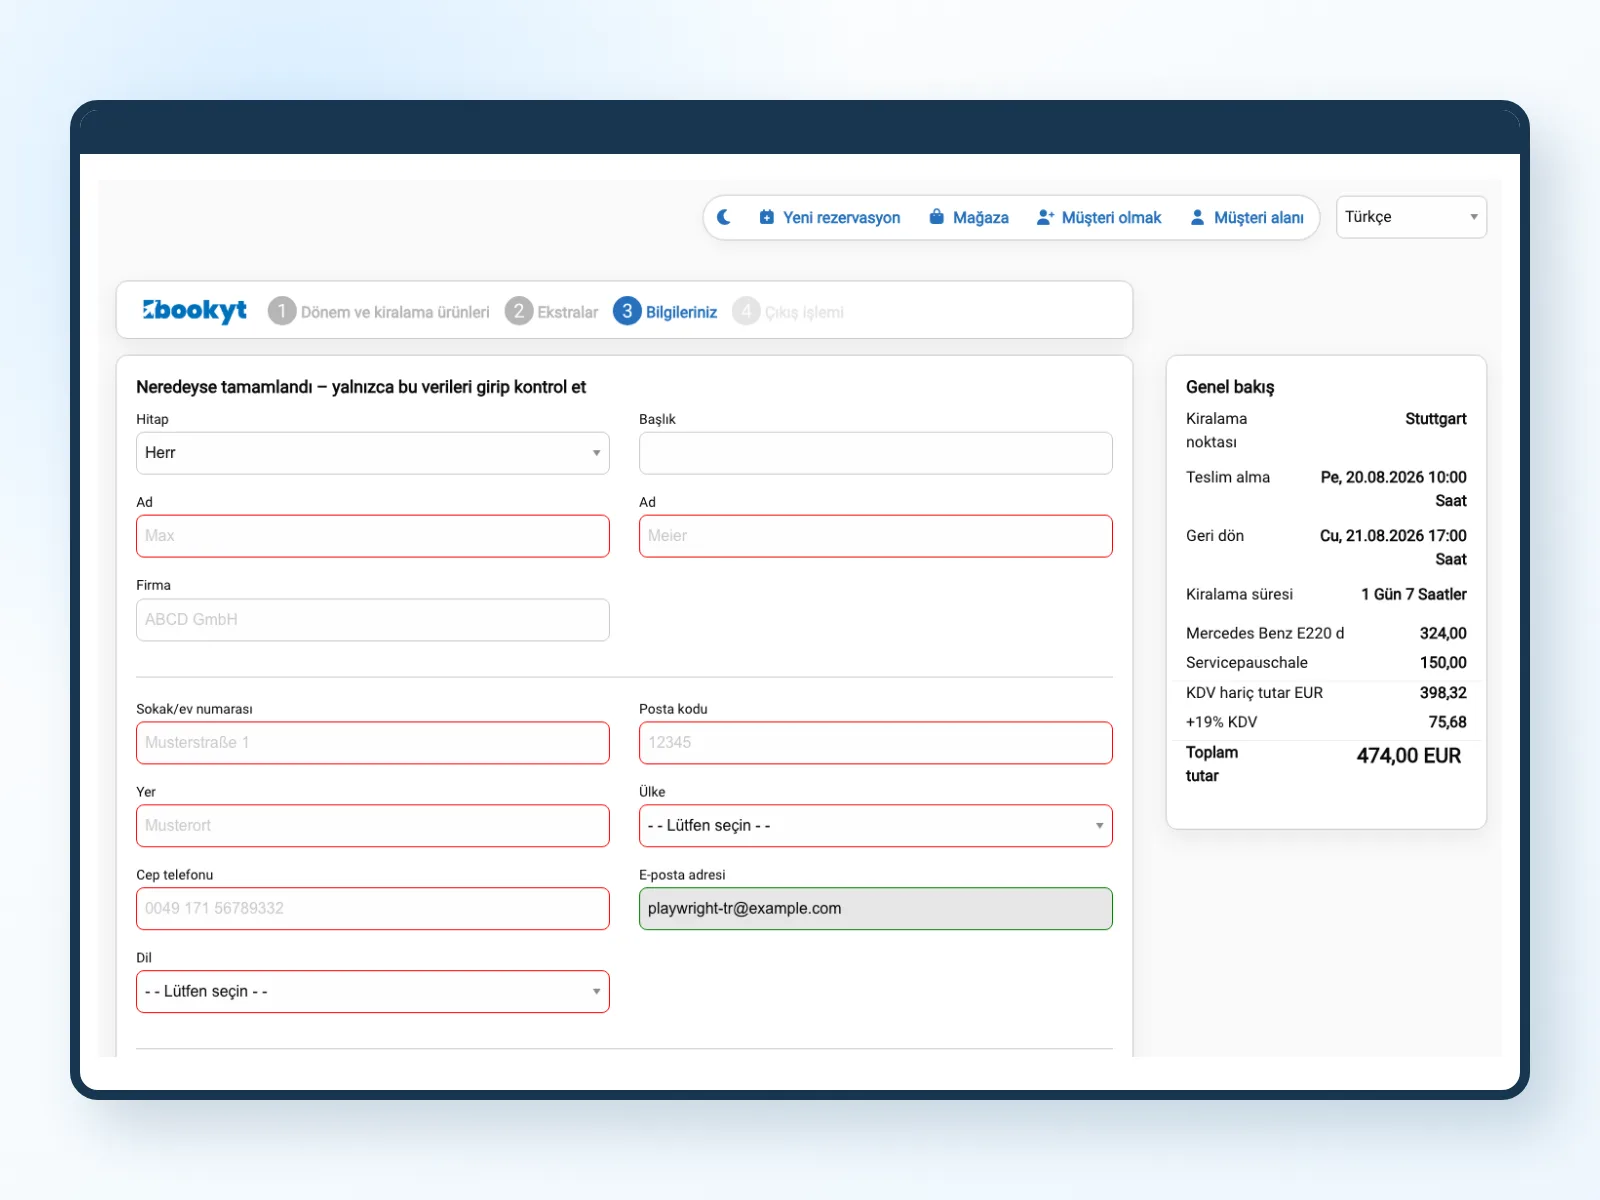Click the Müşteri alanı person icon
This screenshot has height=1200, width=1600.
1197,217
